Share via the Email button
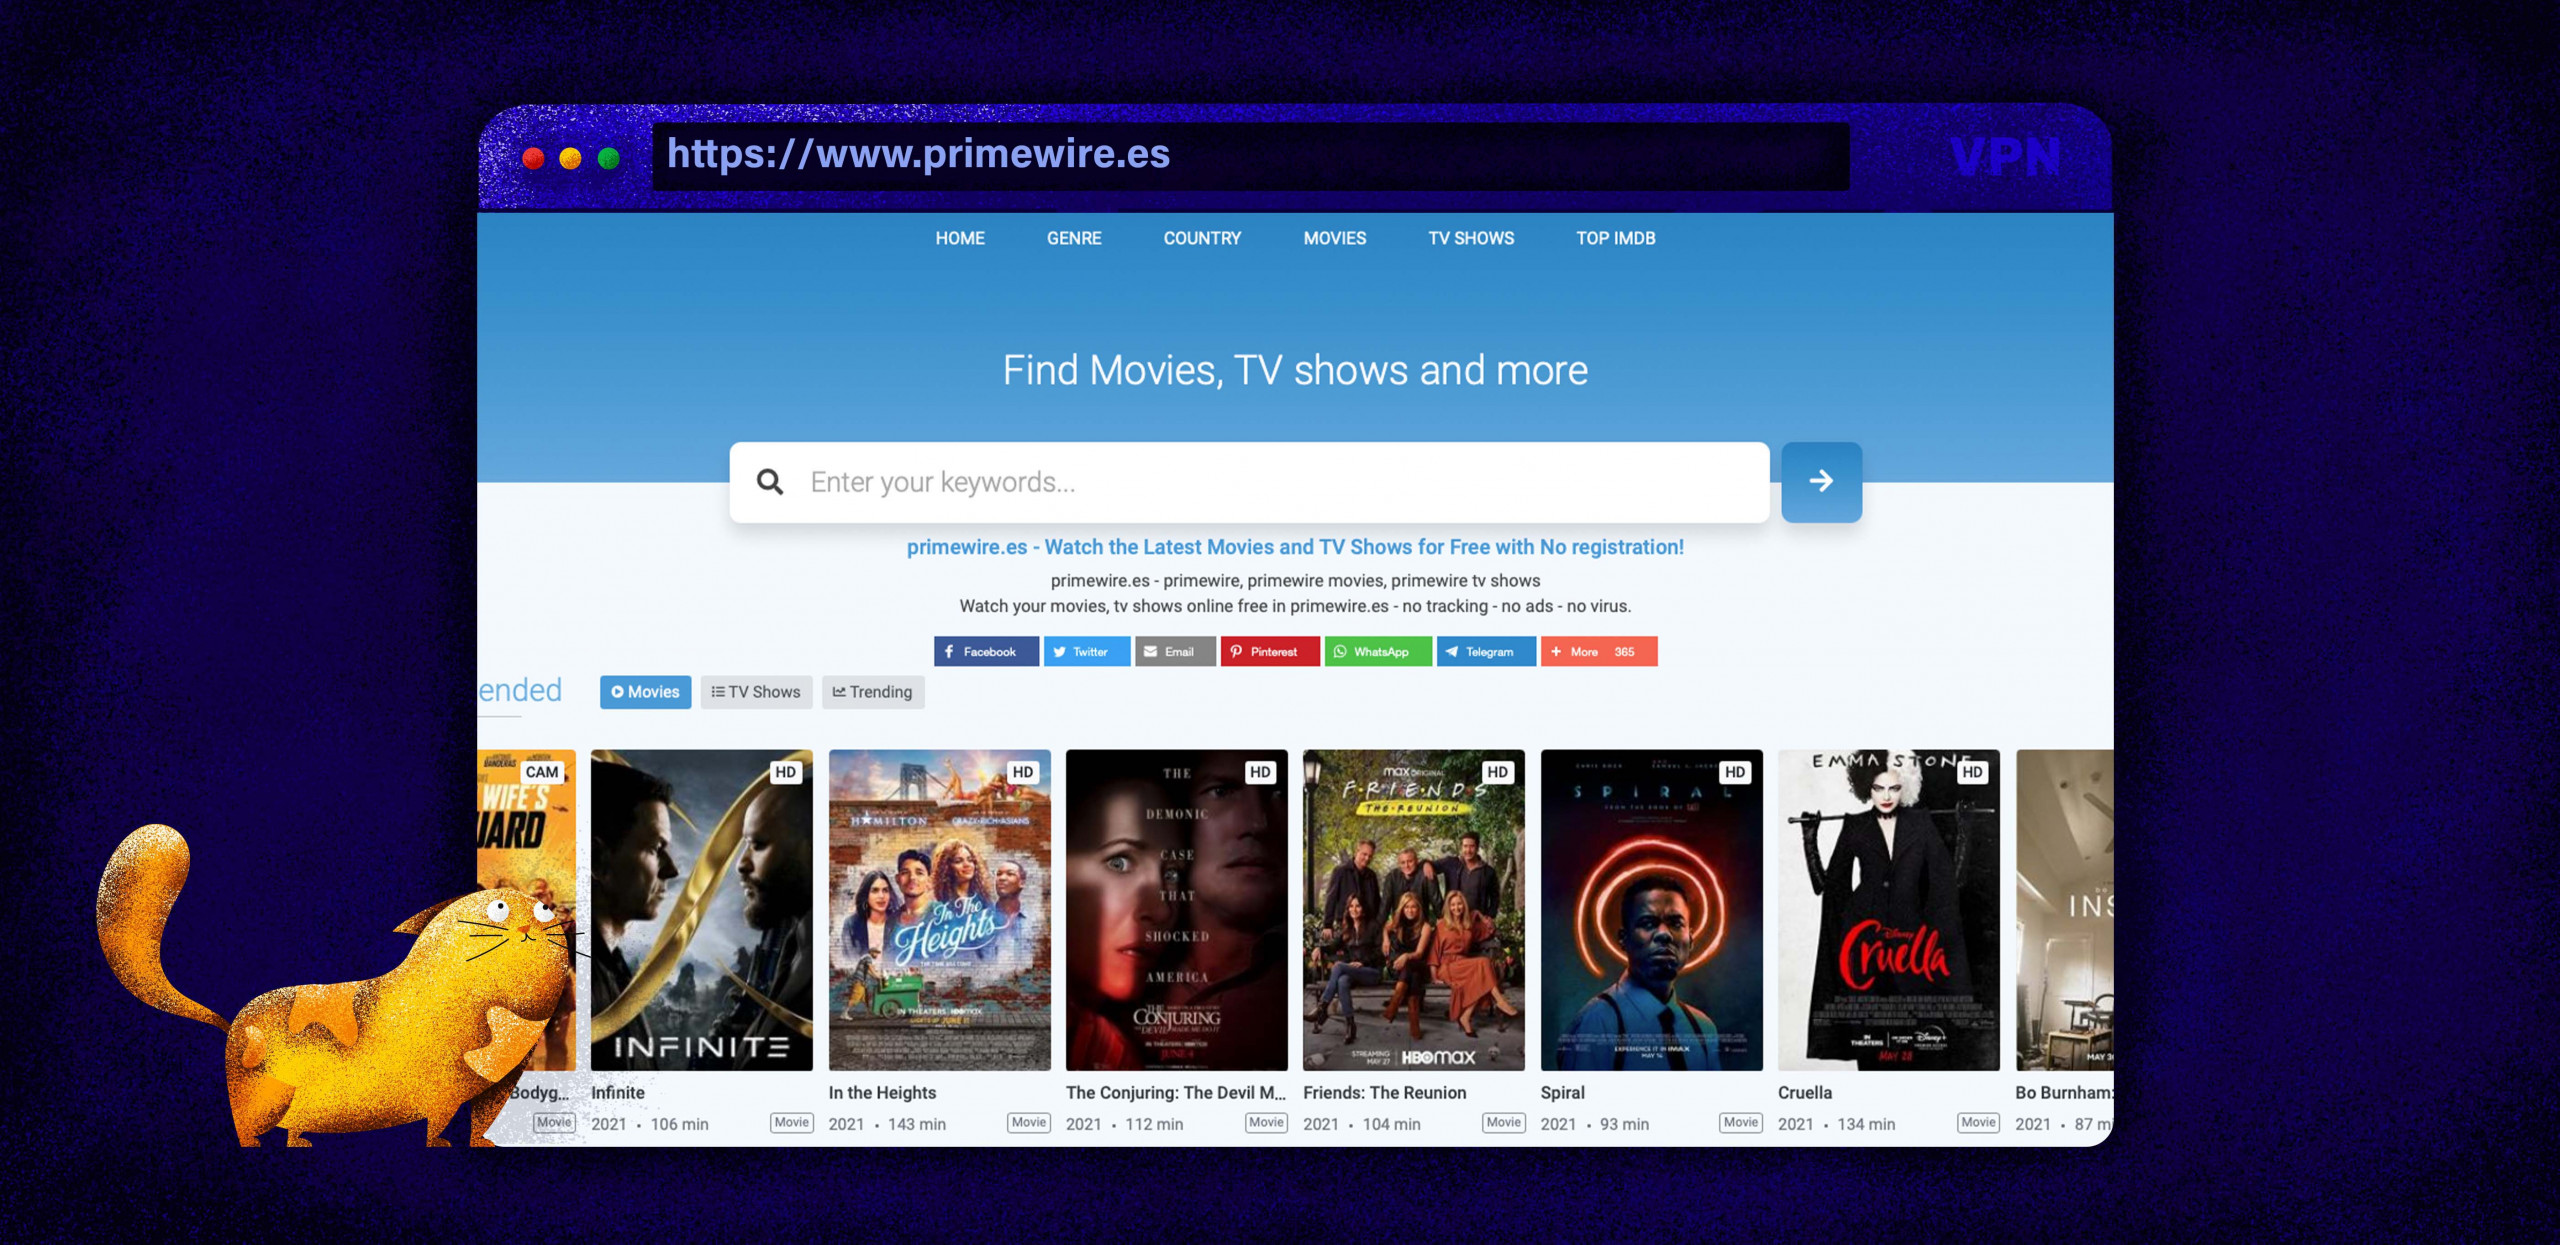Viewport: 2560px width, 1245px height. [x=1175, y=651]
